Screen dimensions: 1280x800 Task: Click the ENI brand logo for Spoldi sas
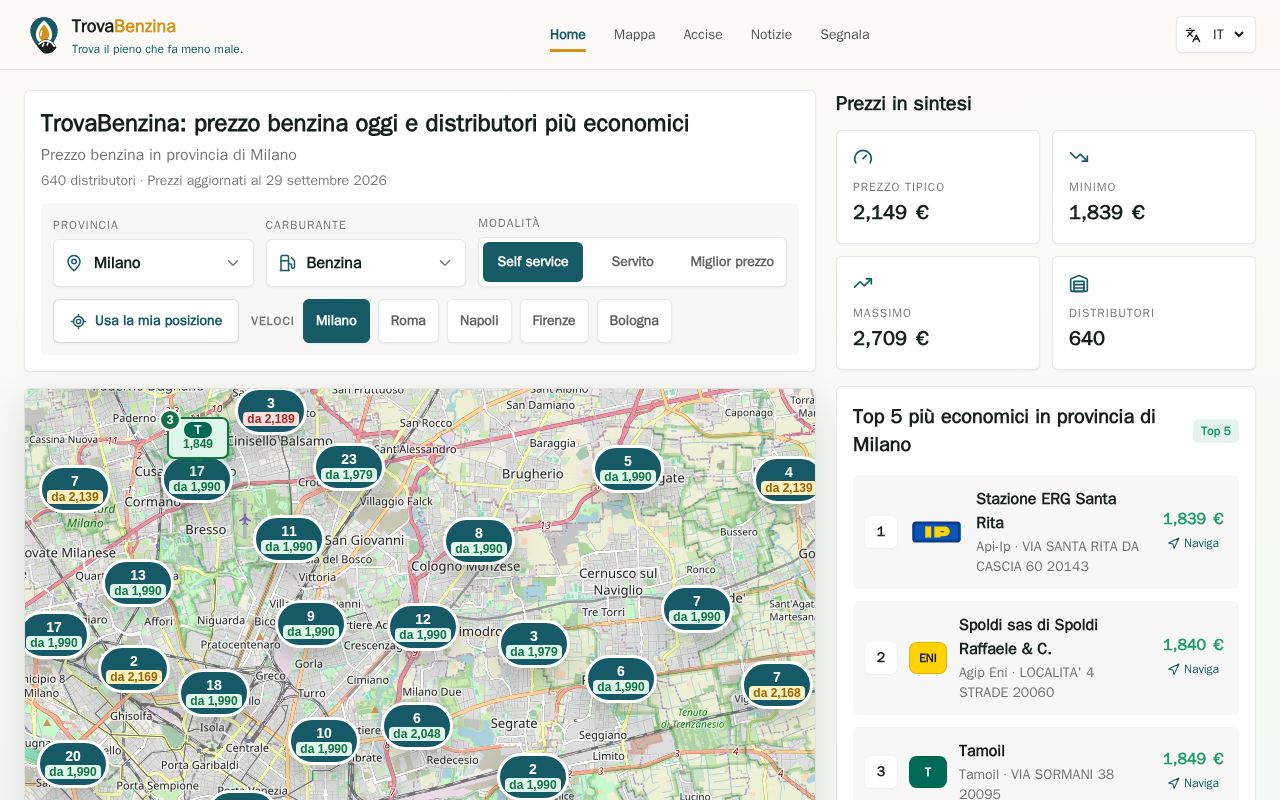point(928,658)
